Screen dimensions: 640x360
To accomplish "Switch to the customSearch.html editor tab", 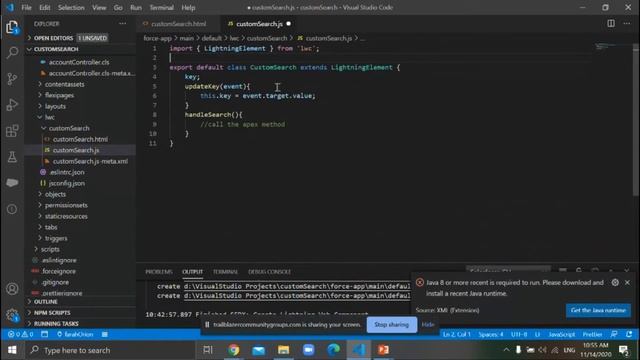I will point(178,24).
